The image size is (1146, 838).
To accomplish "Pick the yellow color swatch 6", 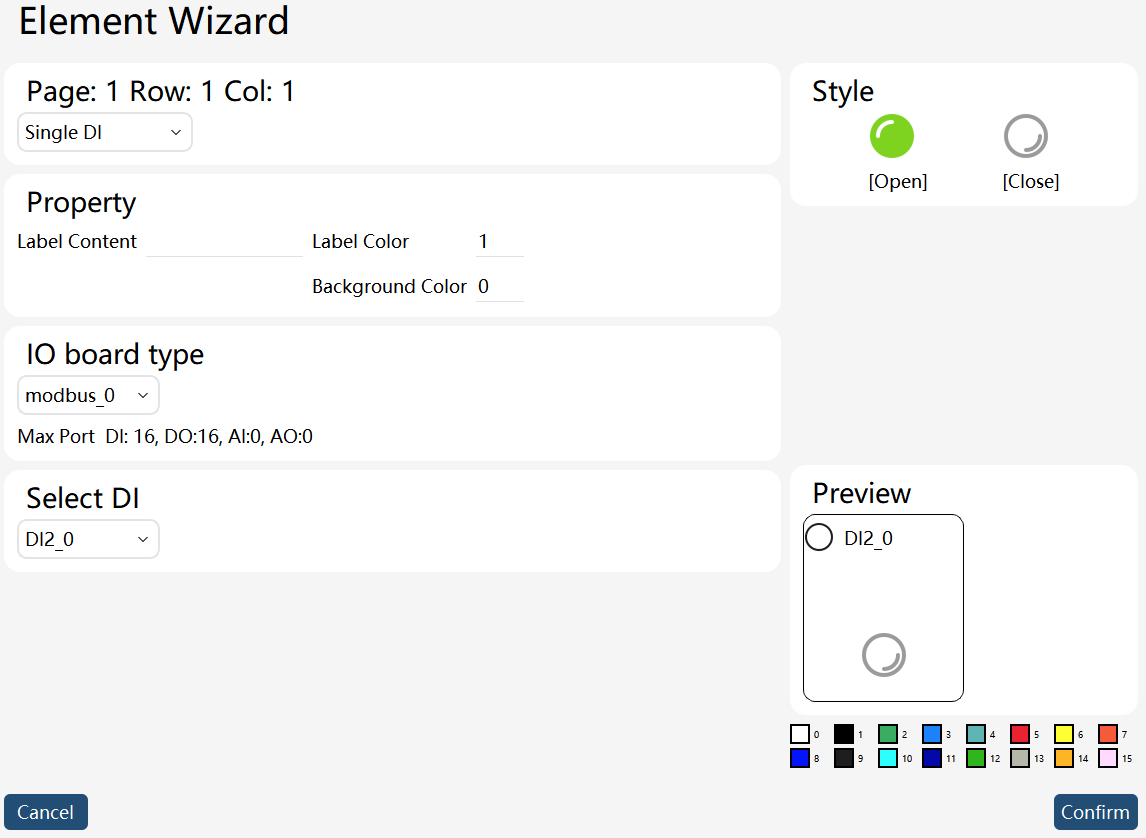I will [x=1064, y=734].
